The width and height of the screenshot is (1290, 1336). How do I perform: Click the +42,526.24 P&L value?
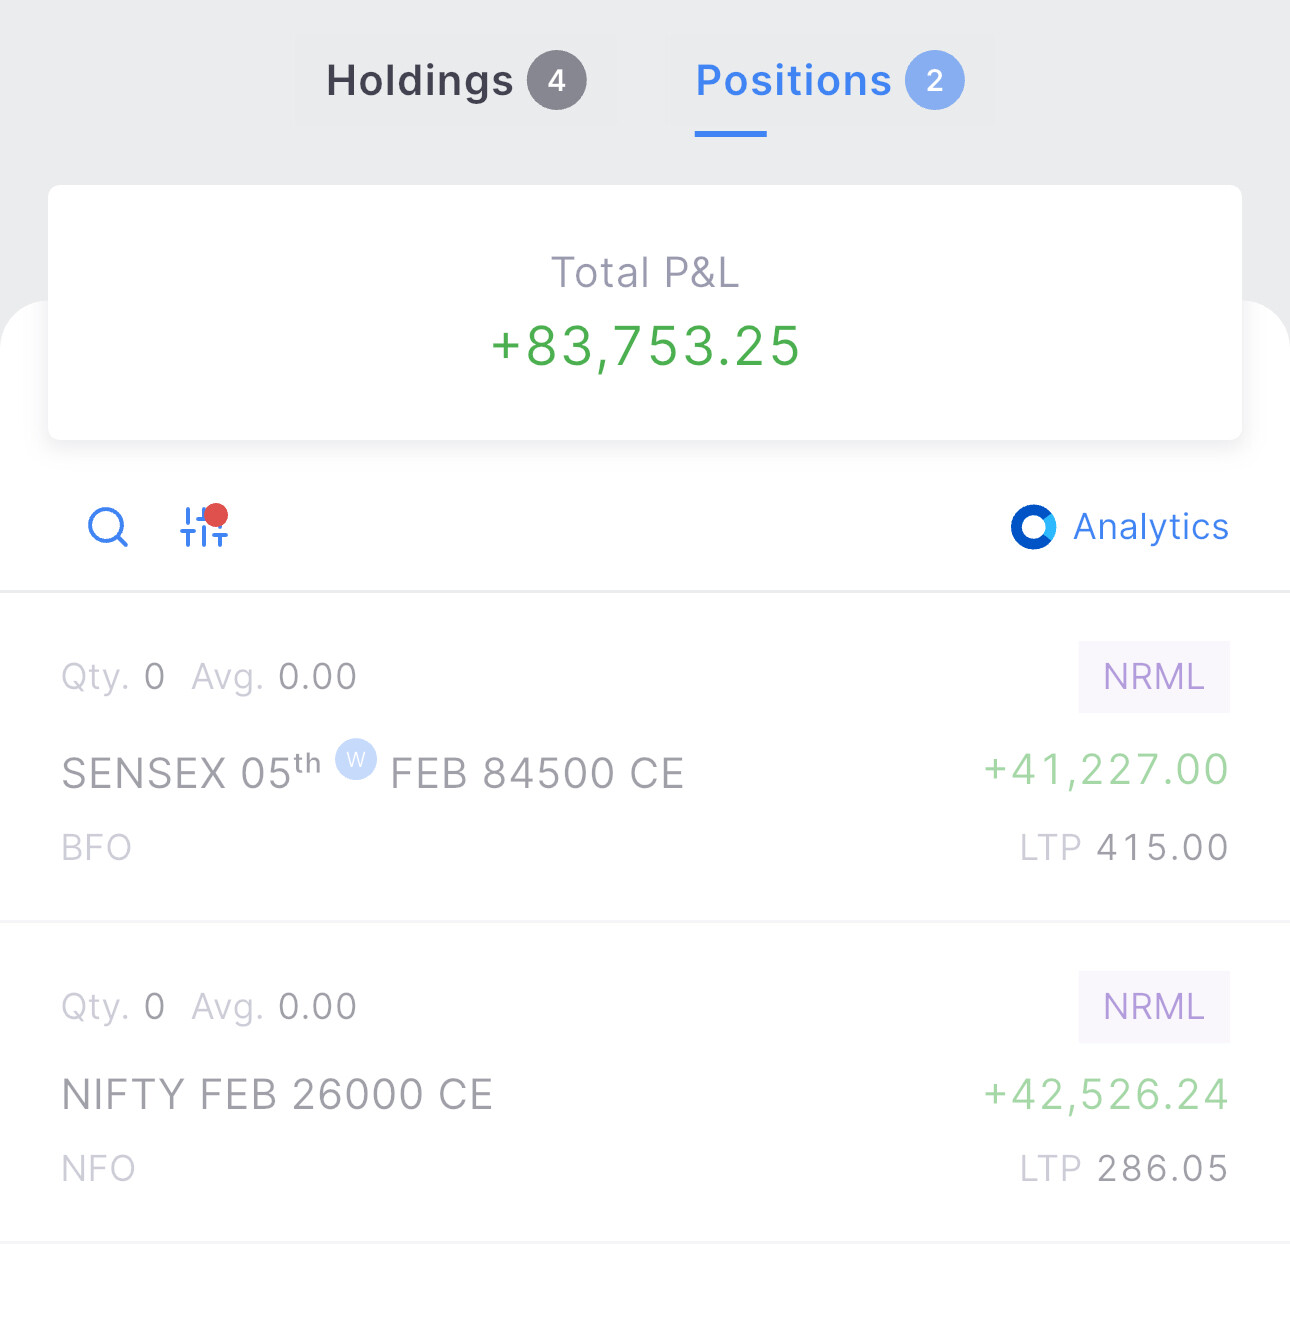click(x=1106, y=1095)
